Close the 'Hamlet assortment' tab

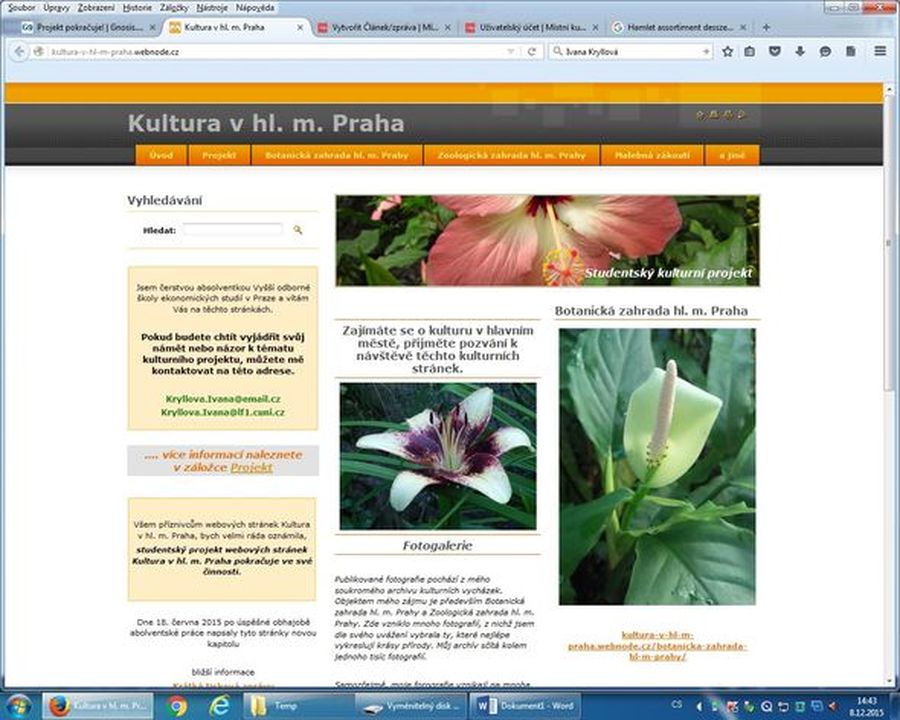(x=743, y=27)
